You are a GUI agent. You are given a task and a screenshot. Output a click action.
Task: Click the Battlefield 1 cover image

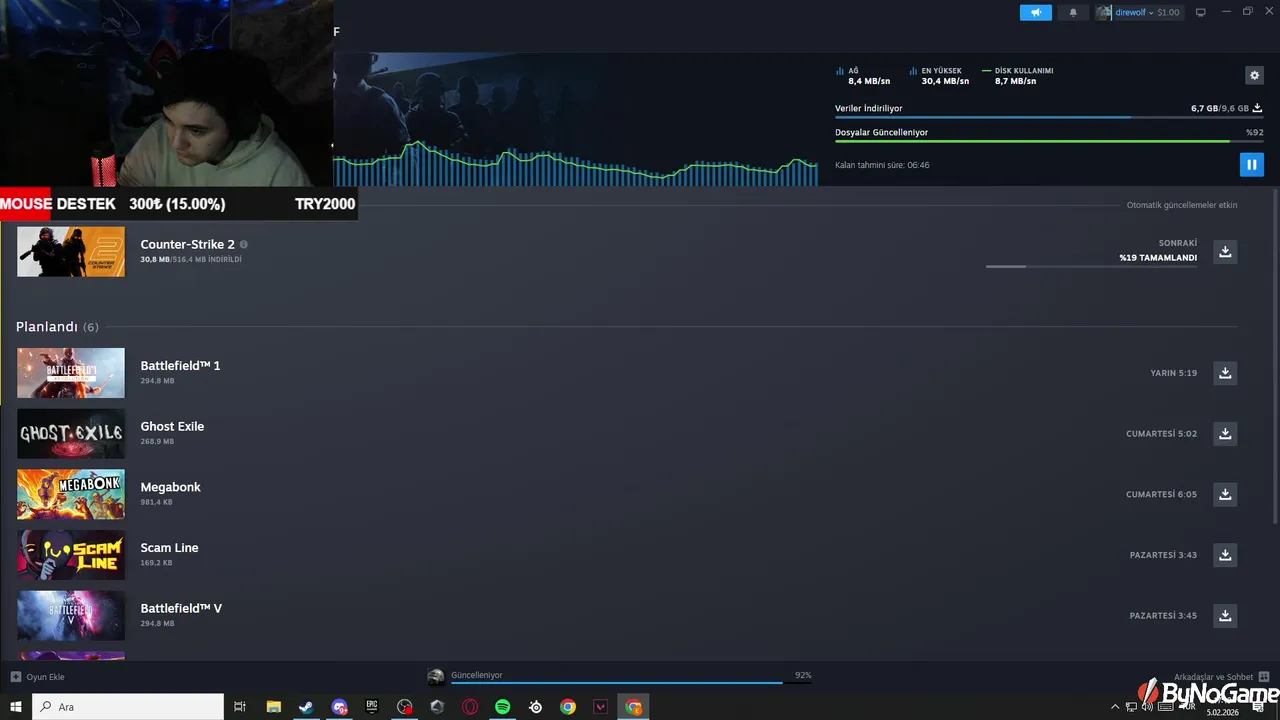pos(71,373)
